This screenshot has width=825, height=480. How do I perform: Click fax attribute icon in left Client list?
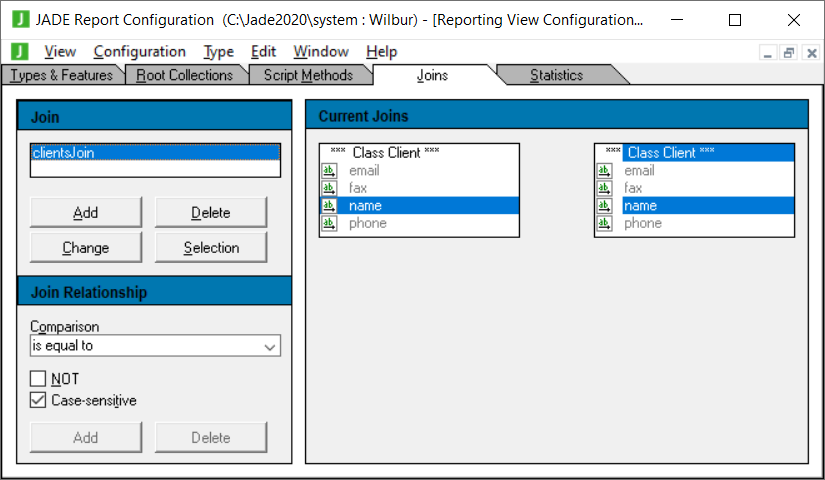[329, 188]
